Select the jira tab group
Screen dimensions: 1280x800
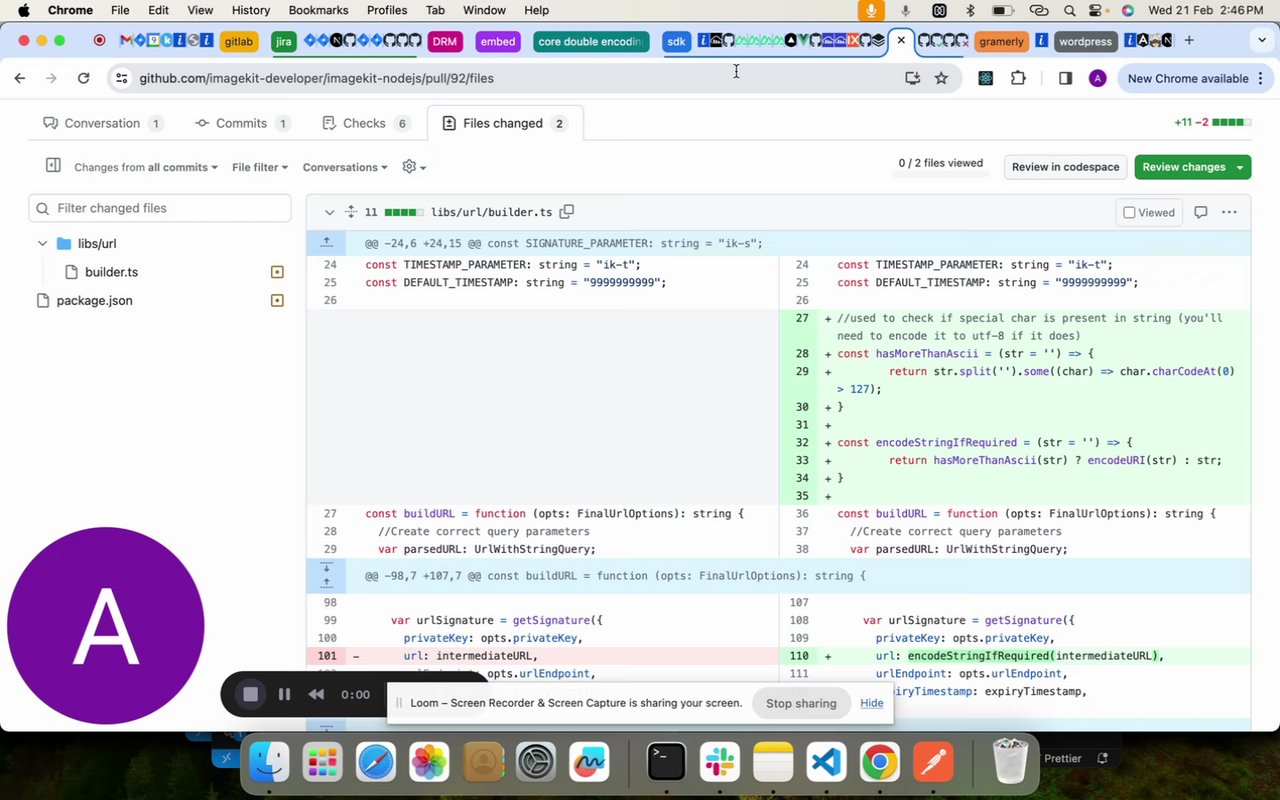point(284,41)
